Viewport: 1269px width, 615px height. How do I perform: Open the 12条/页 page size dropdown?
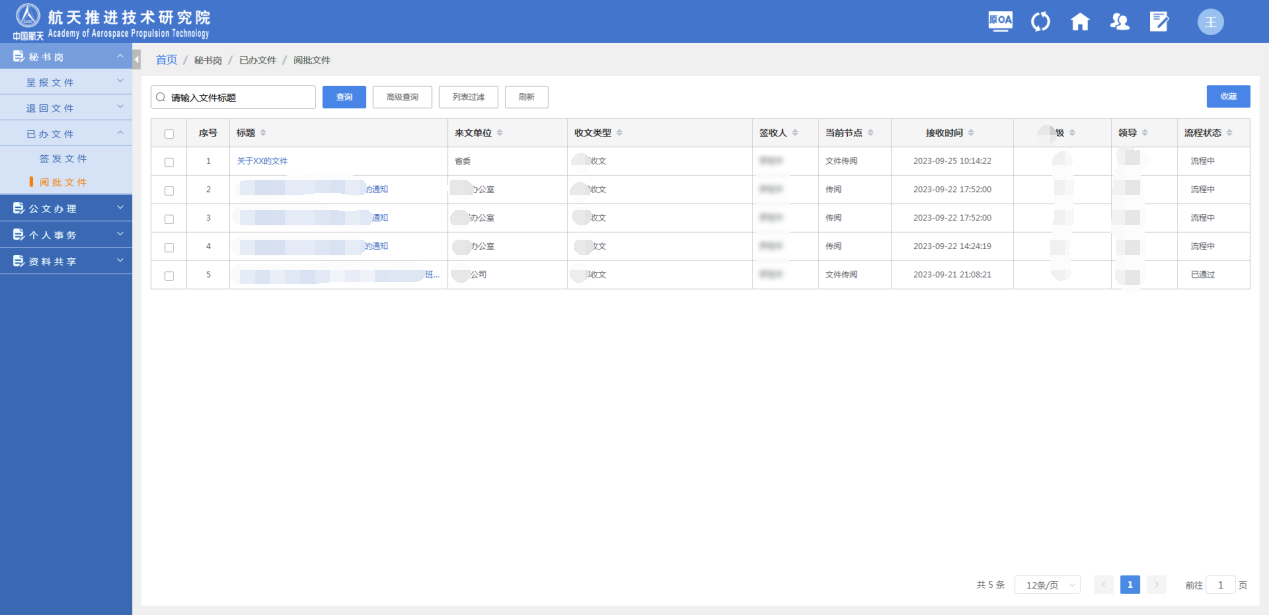click(1047, 585)
